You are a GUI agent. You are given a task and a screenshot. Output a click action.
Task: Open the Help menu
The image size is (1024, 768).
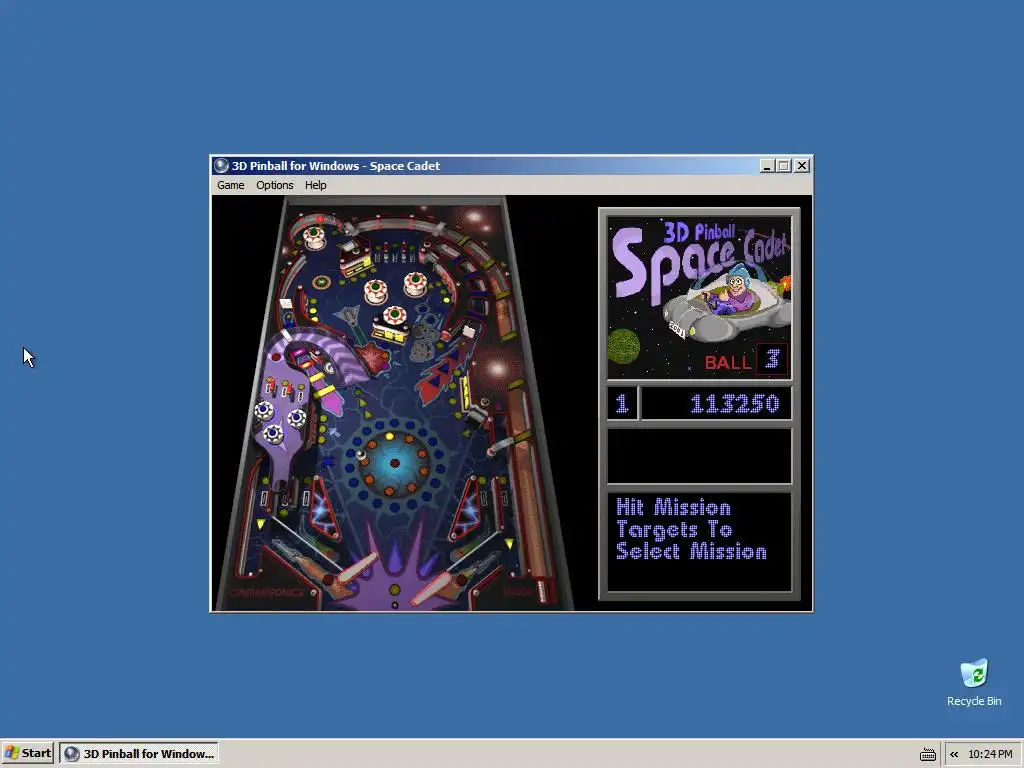click(315, 185)
